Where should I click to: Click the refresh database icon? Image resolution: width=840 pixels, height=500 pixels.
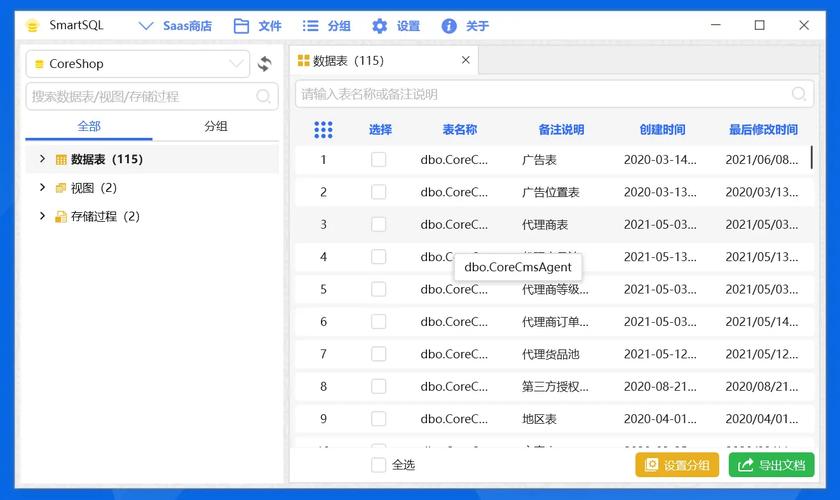click(264, 64)
